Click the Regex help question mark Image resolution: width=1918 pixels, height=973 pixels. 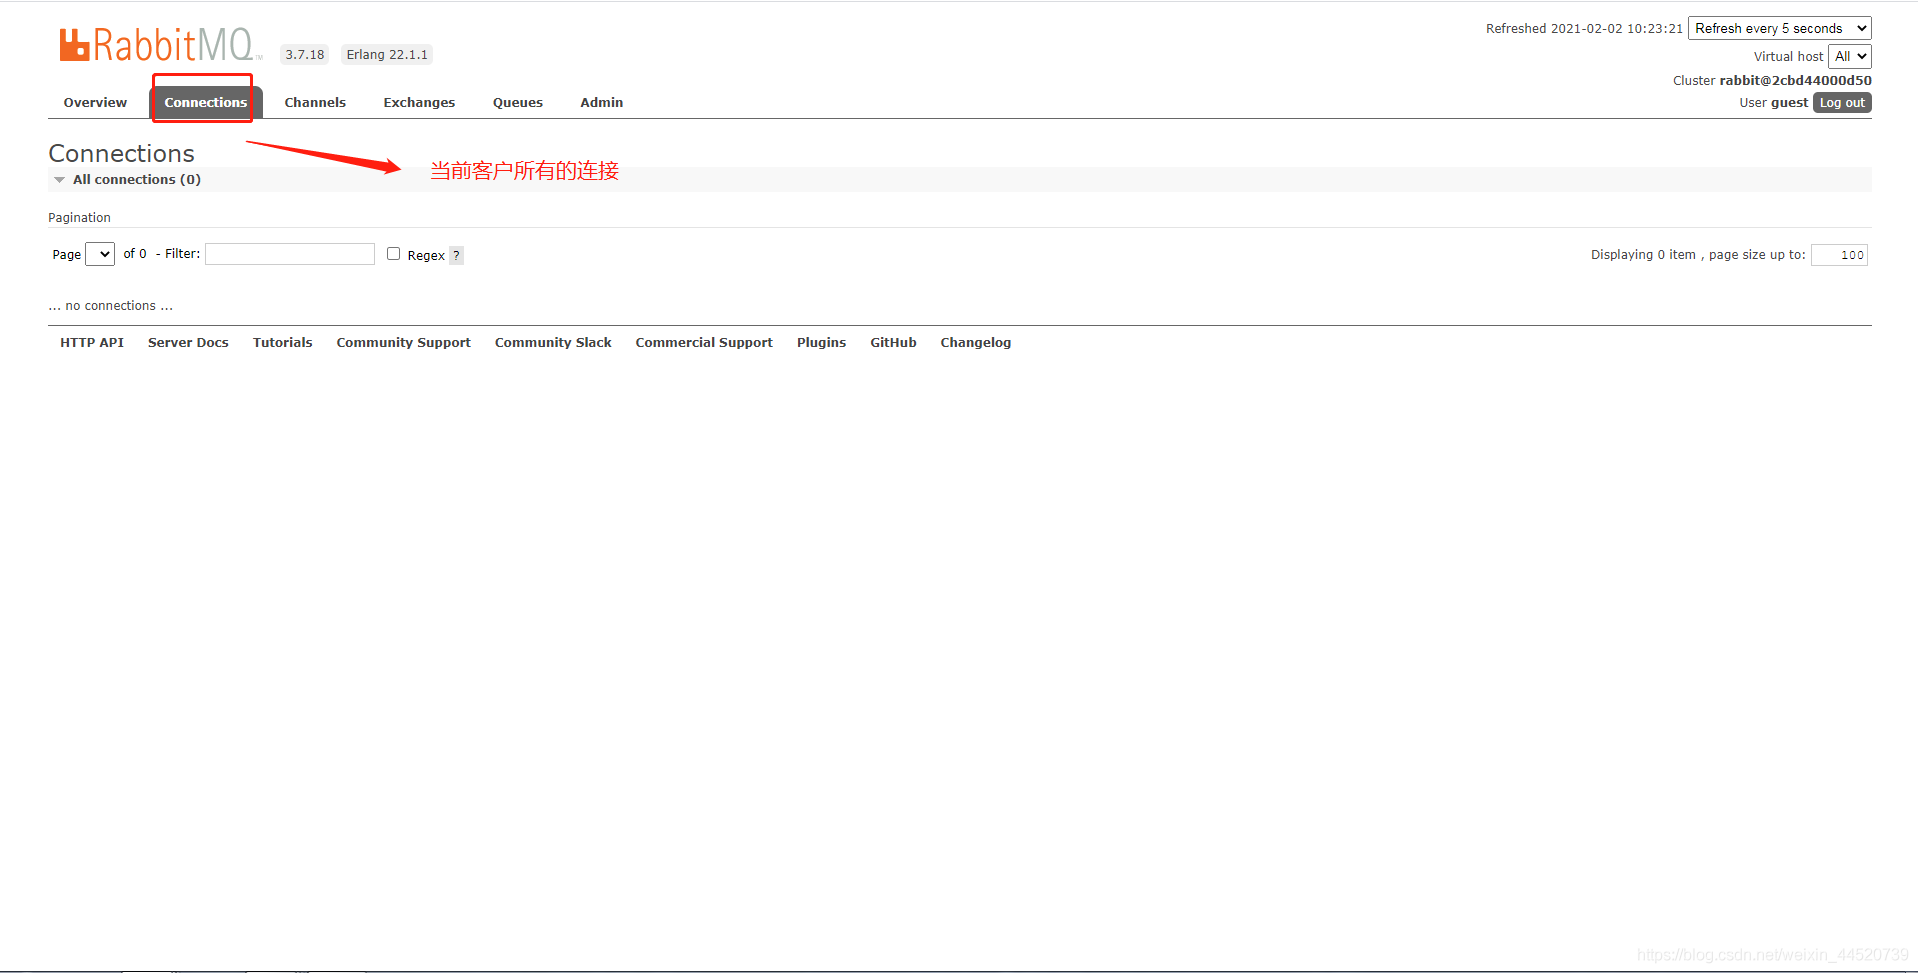tap(456, 255)
